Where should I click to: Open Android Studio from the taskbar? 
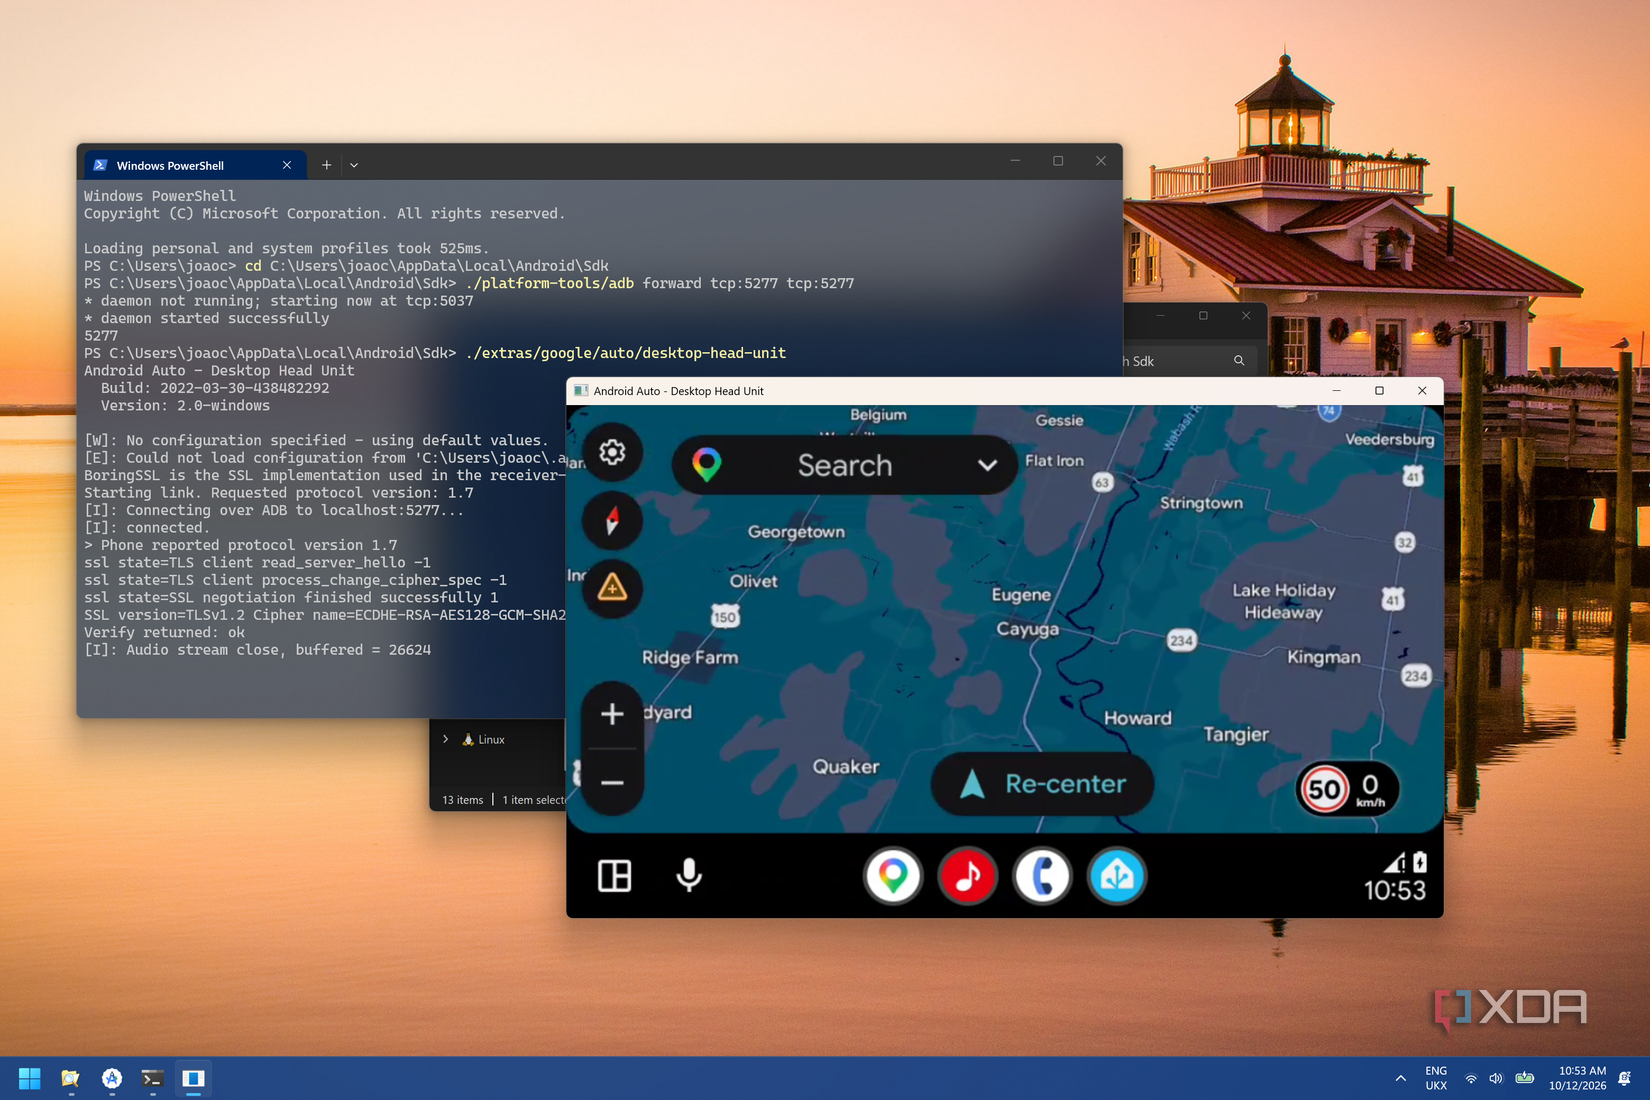click(x=112, y=1078)
